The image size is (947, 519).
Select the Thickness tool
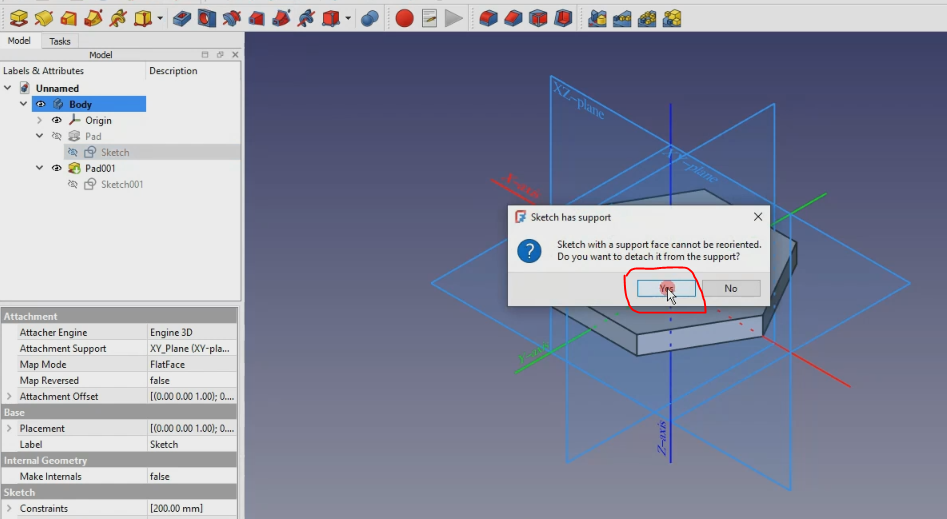563,19
